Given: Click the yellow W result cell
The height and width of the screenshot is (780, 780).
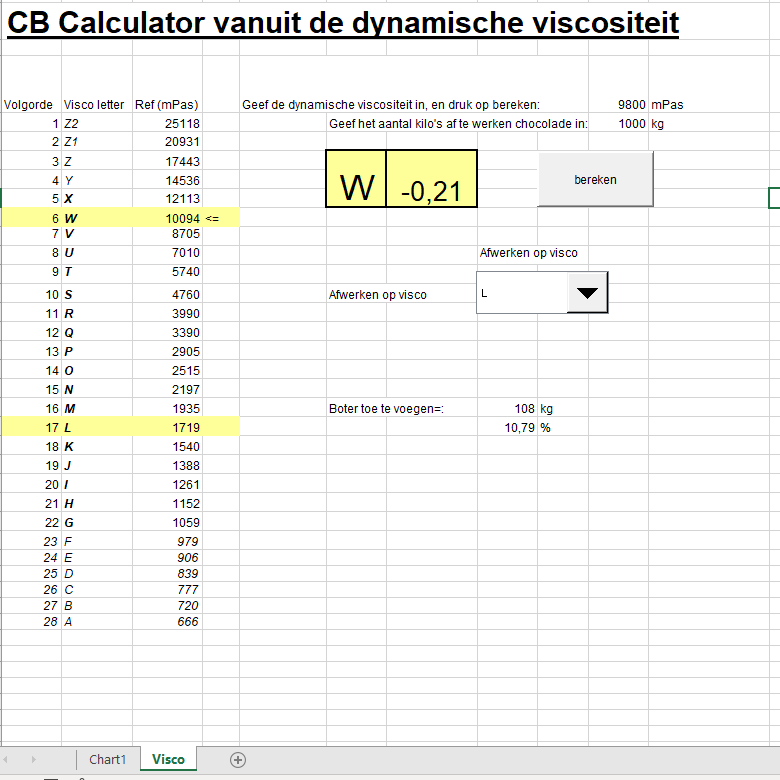Looking at the screenshot, I should pos(356,179).
